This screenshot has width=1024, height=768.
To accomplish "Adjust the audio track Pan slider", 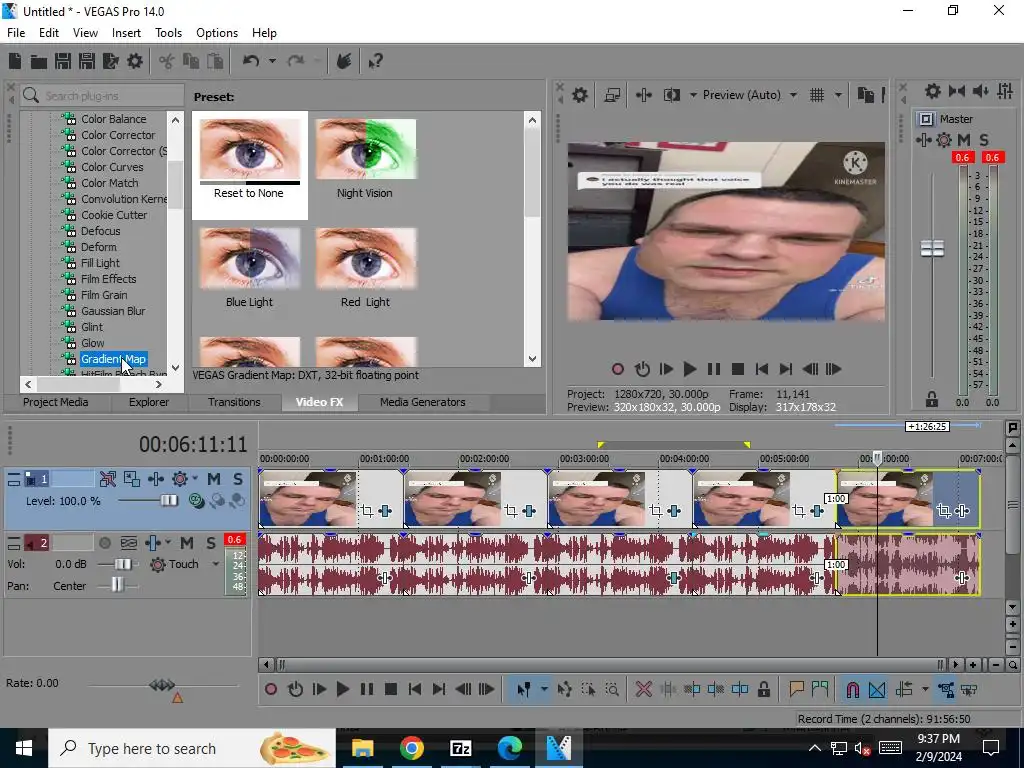I will (x=117, y=584).
